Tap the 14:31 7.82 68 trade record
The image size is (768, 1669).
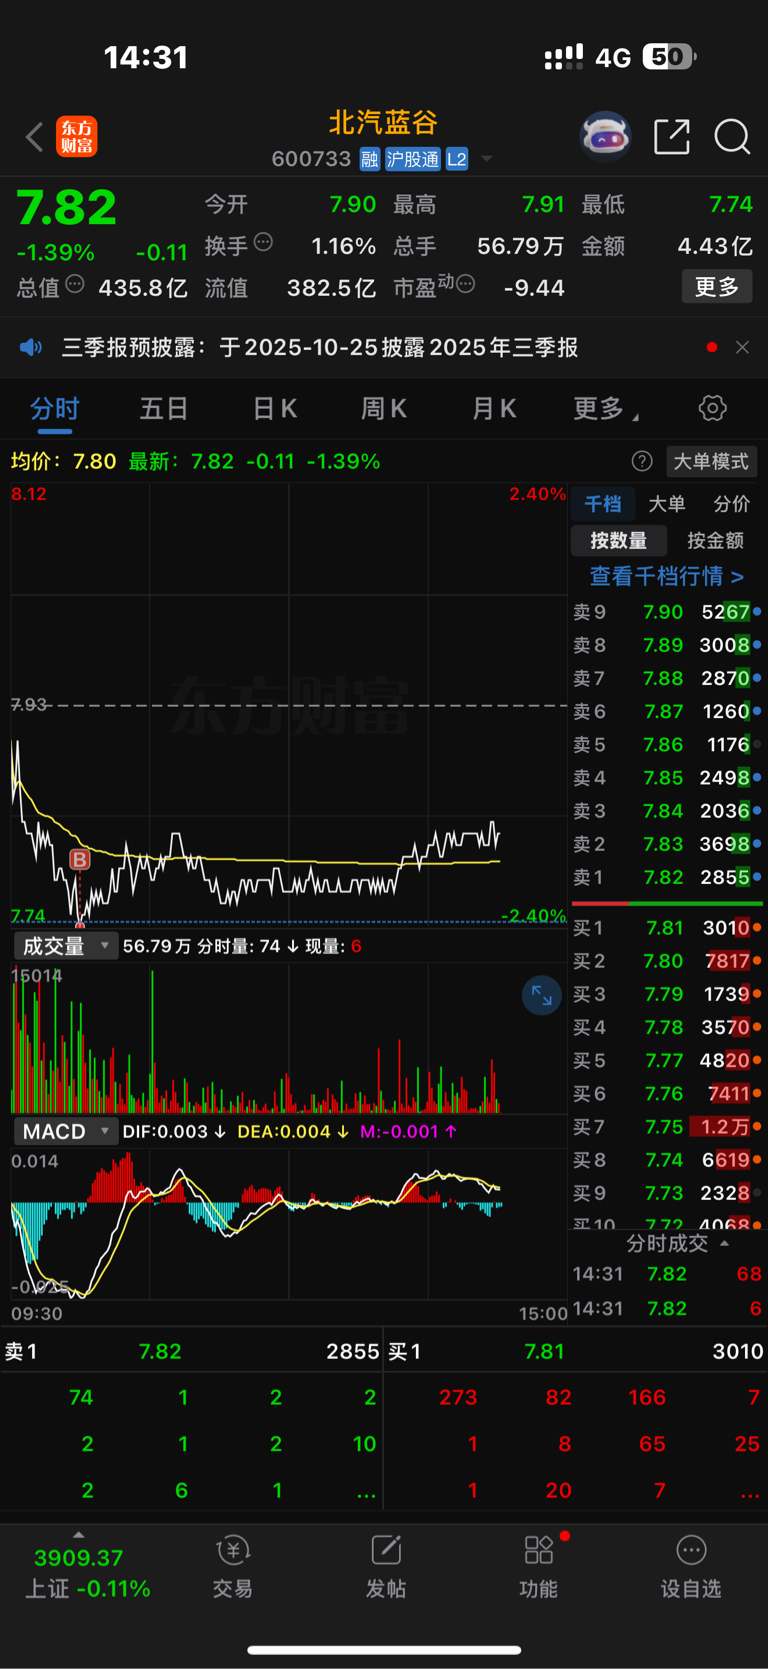pyautogui.click(x=667, y=1274)
